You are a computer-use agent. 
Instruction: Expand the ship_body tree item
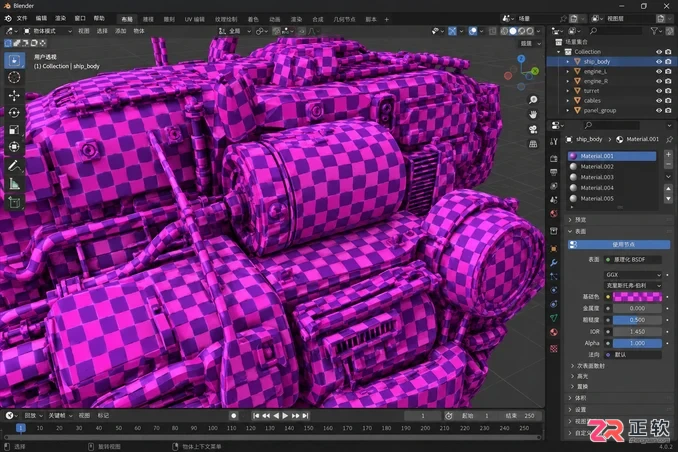568,62
